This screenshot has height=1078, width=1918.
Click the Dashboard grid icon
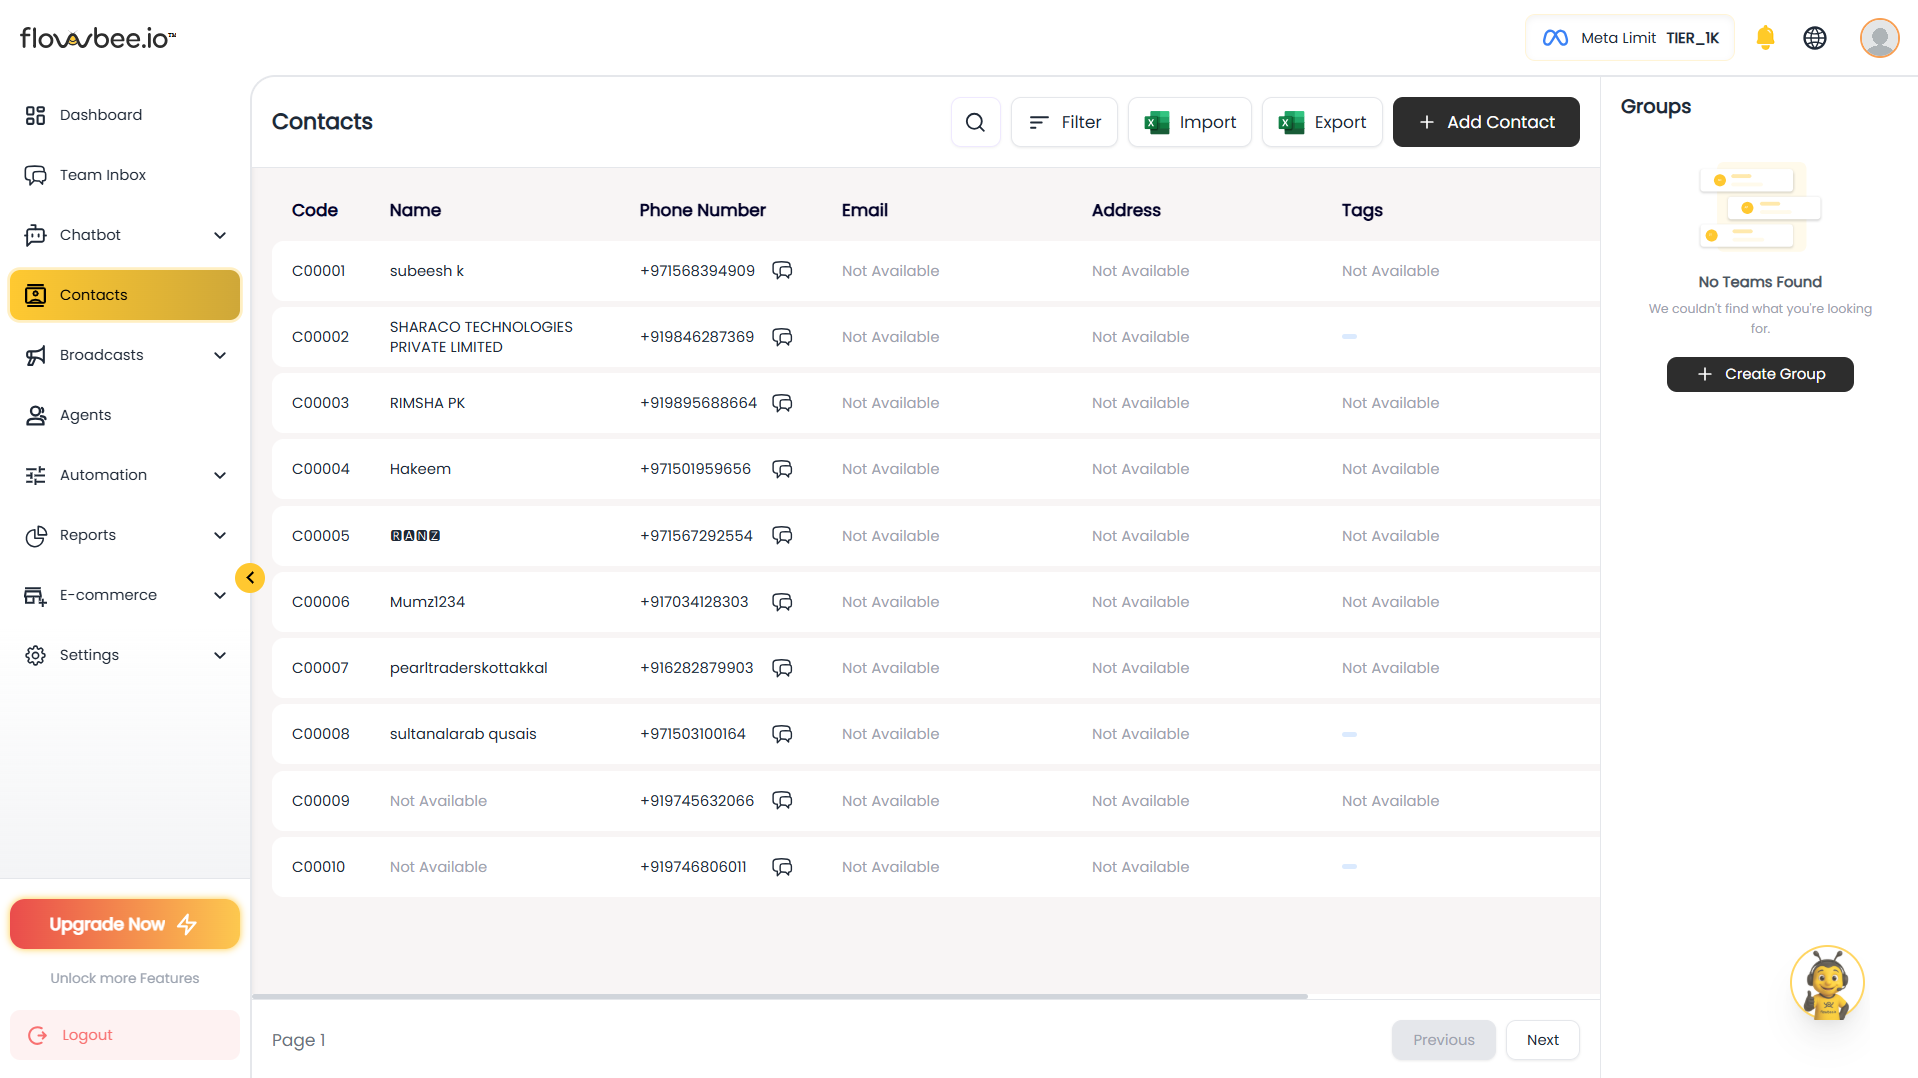pos(36,115)
